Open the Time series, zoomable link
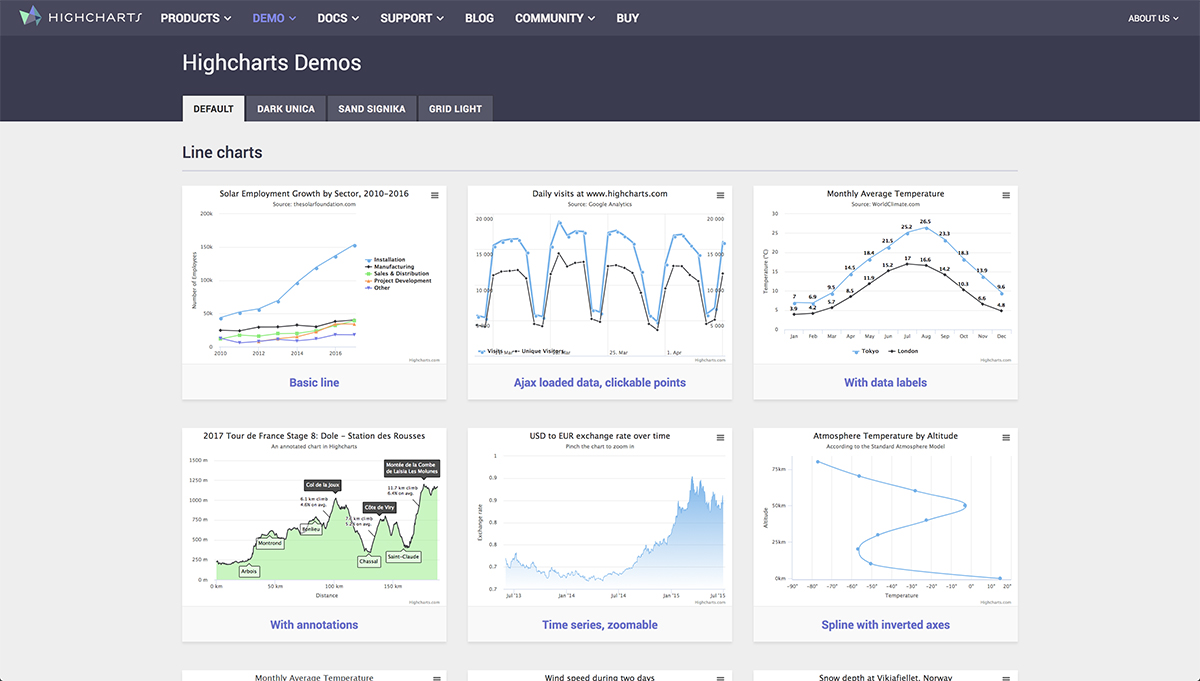This screenshot has width=1200, height=681. [600, 625]
